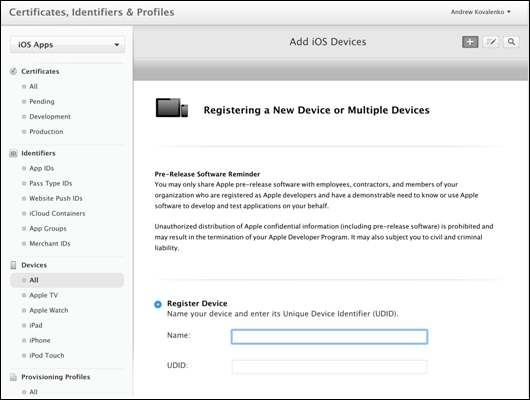The width and height of the screenshot is (530, 400).
Task: Click the Provisioning Profiles heading
Action: pos(56,377)
